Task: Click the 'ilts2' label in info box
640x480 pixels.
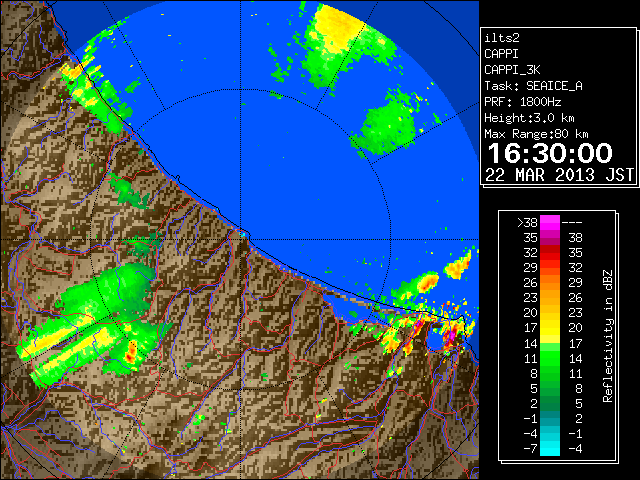Action: coord(502,38)
